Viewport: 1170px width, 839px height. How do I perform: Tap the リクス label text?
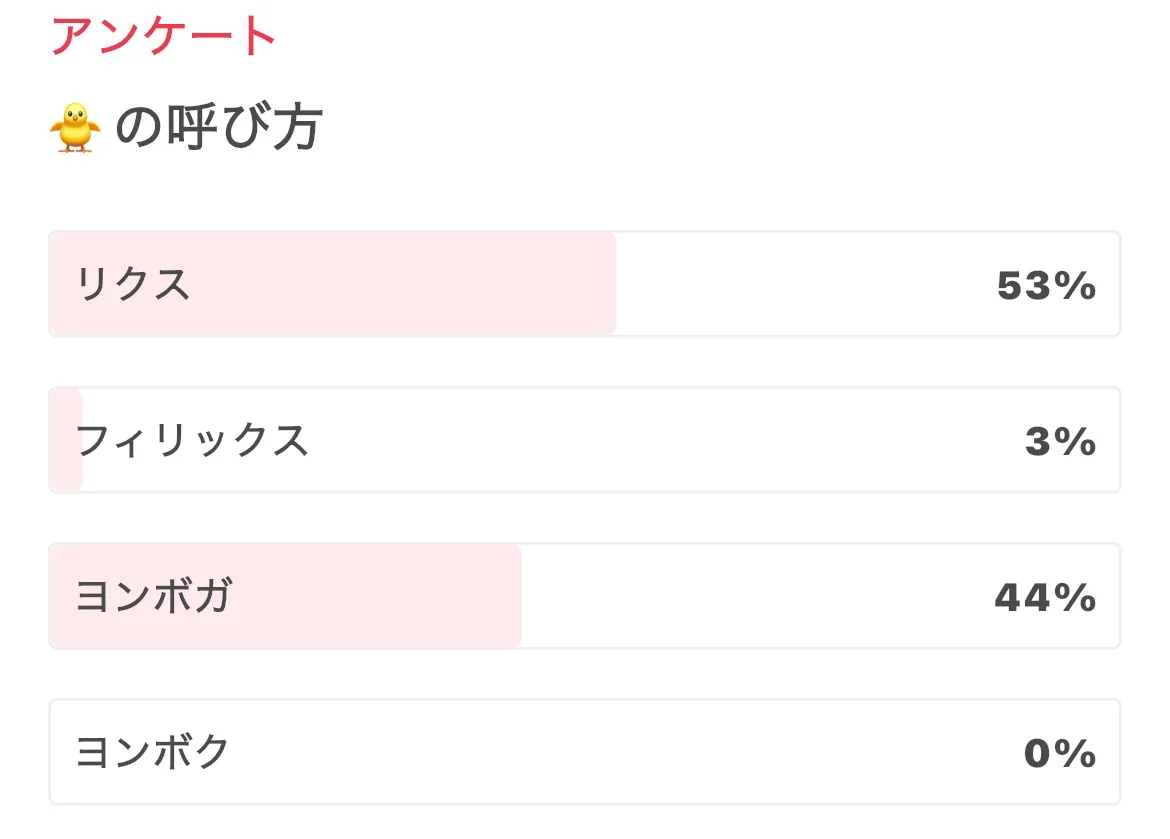pyautogui.click(x=133, y=284)
